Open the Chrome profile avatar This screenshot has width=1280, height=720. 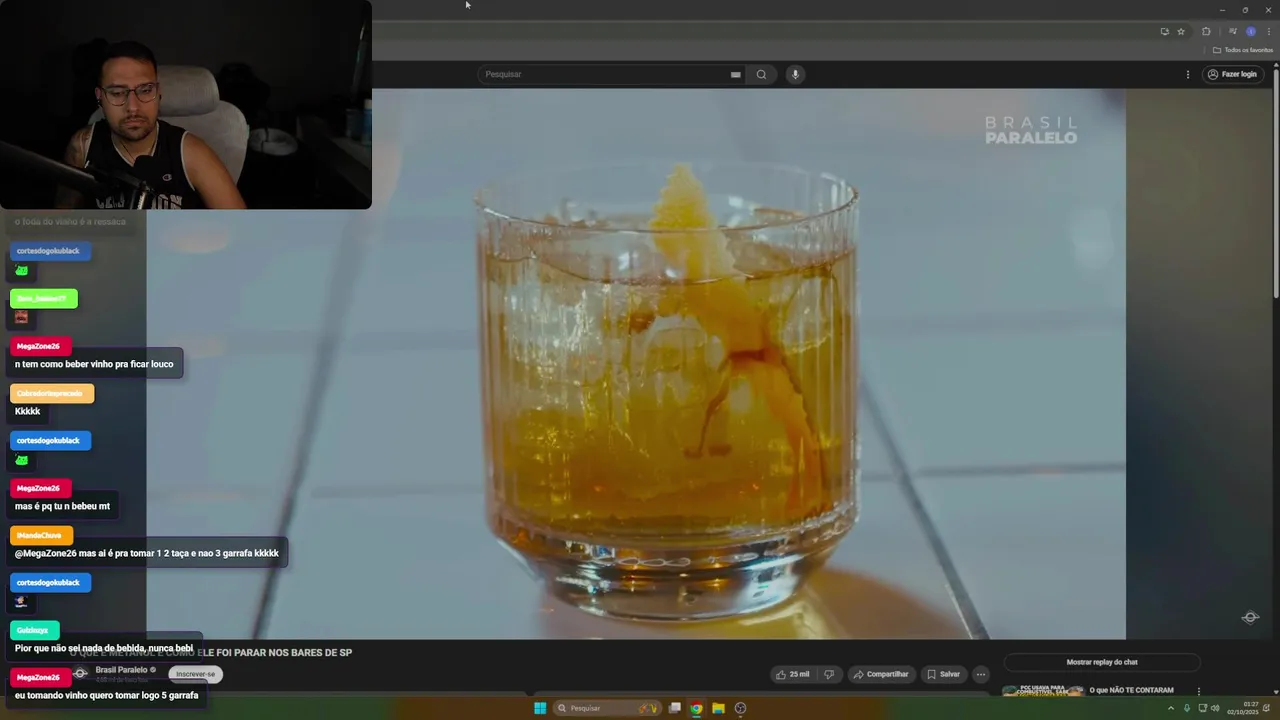click(1250, 31)
